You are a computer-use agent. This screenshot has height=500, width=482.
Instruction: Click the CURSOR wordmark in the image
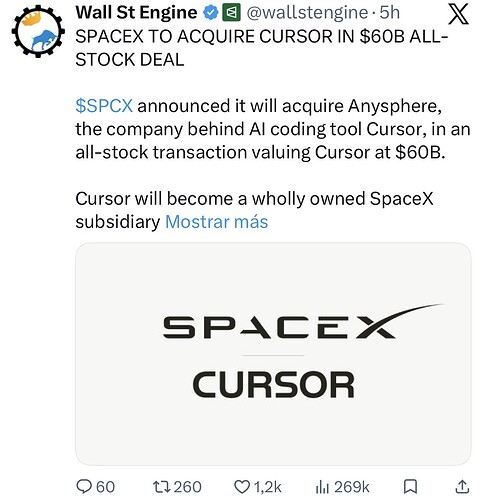point(273,385)
